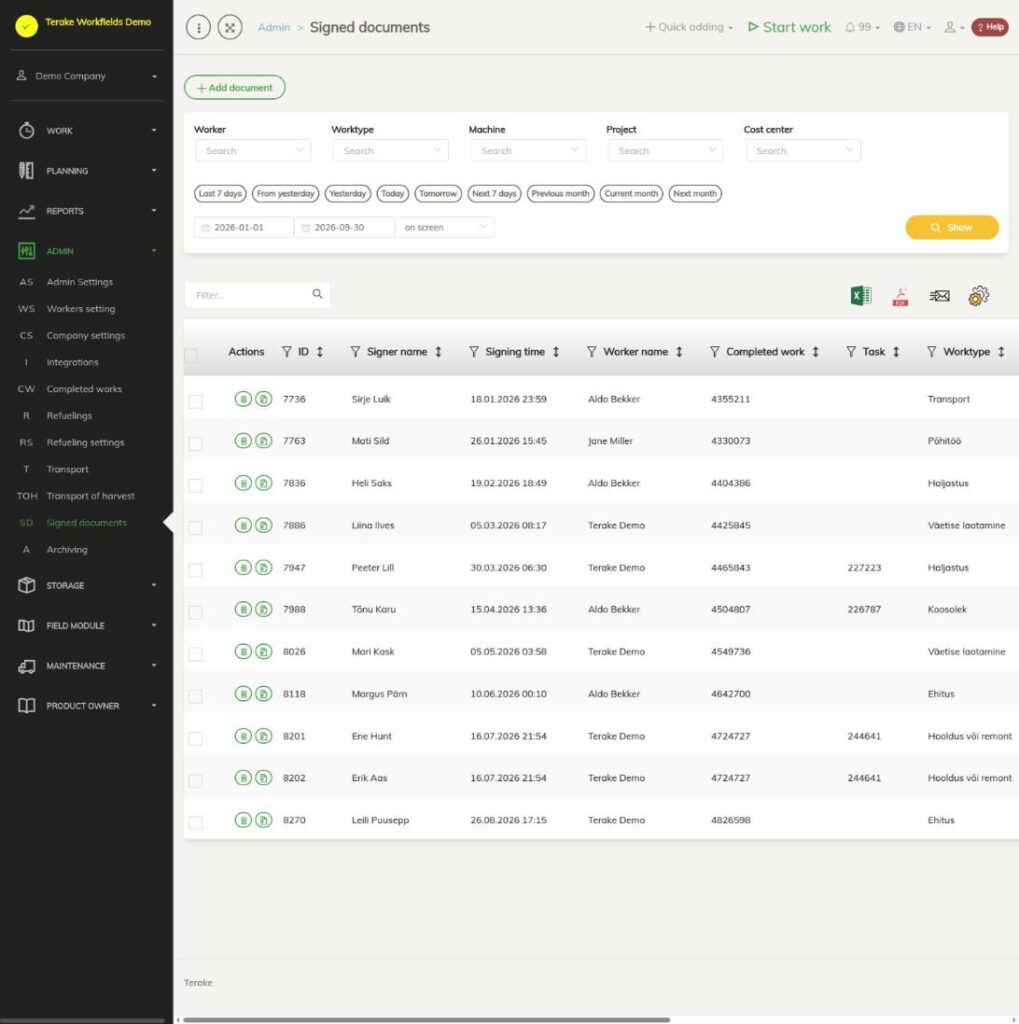Image resolution: width=1019 pixels, height=1024 pixels.
Task: Export table to Excel
Action: tap(861, 296)
